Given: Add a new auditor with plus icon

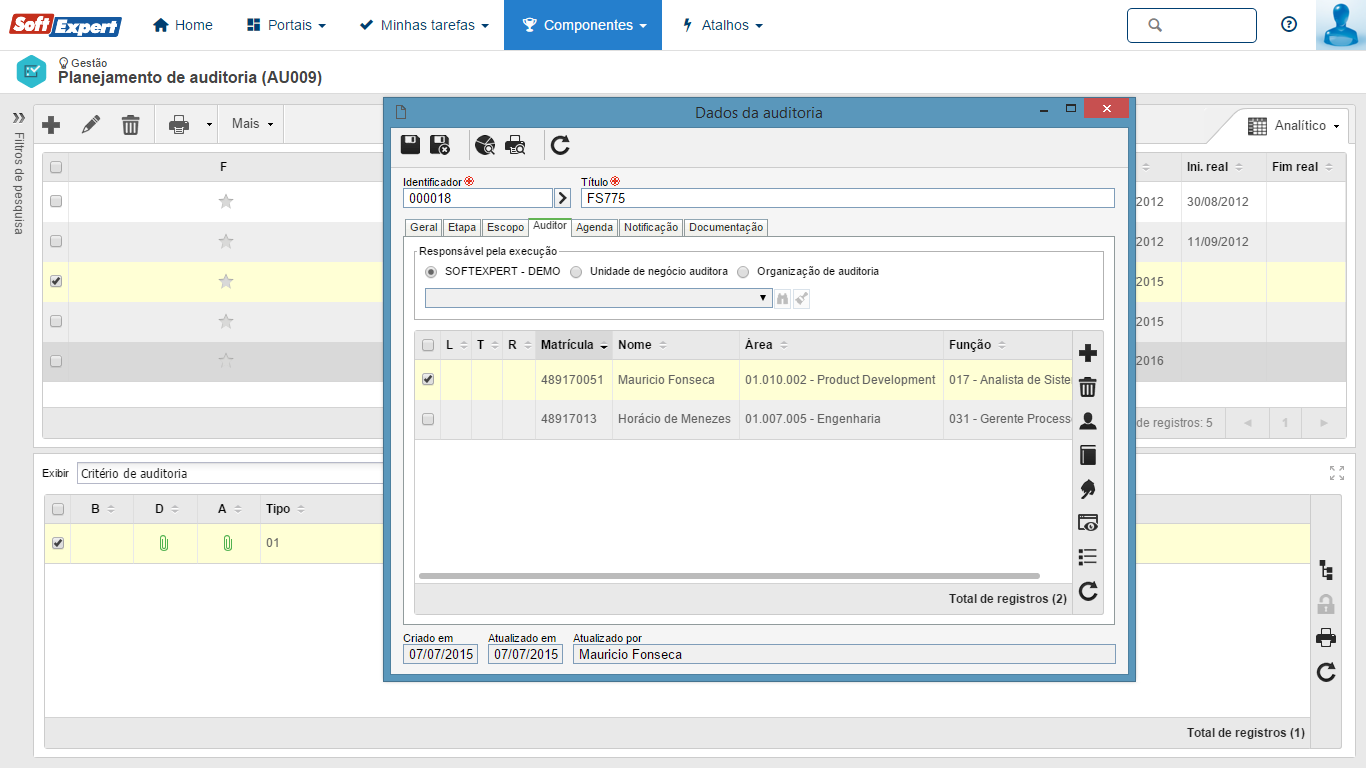Looking at the screenshot, I should [x=1088, y=353].
